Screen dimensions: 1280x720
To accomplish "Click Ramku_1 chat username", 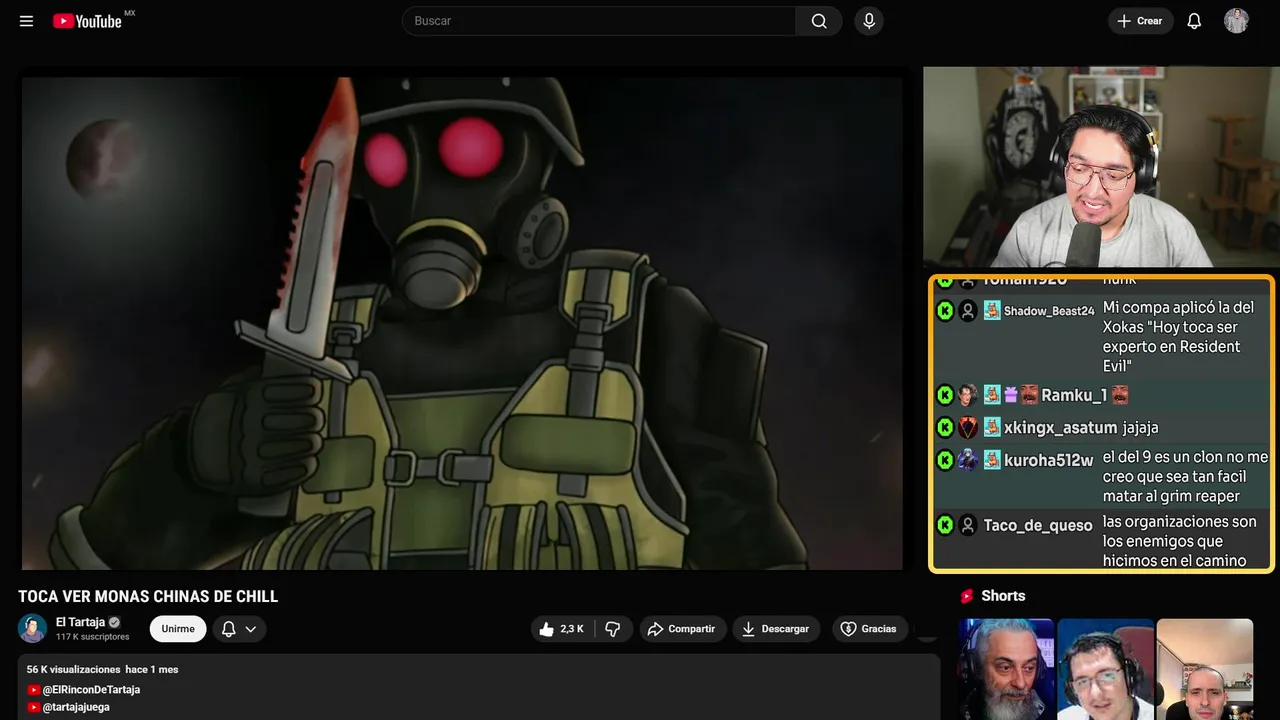I will [1074, 395].
